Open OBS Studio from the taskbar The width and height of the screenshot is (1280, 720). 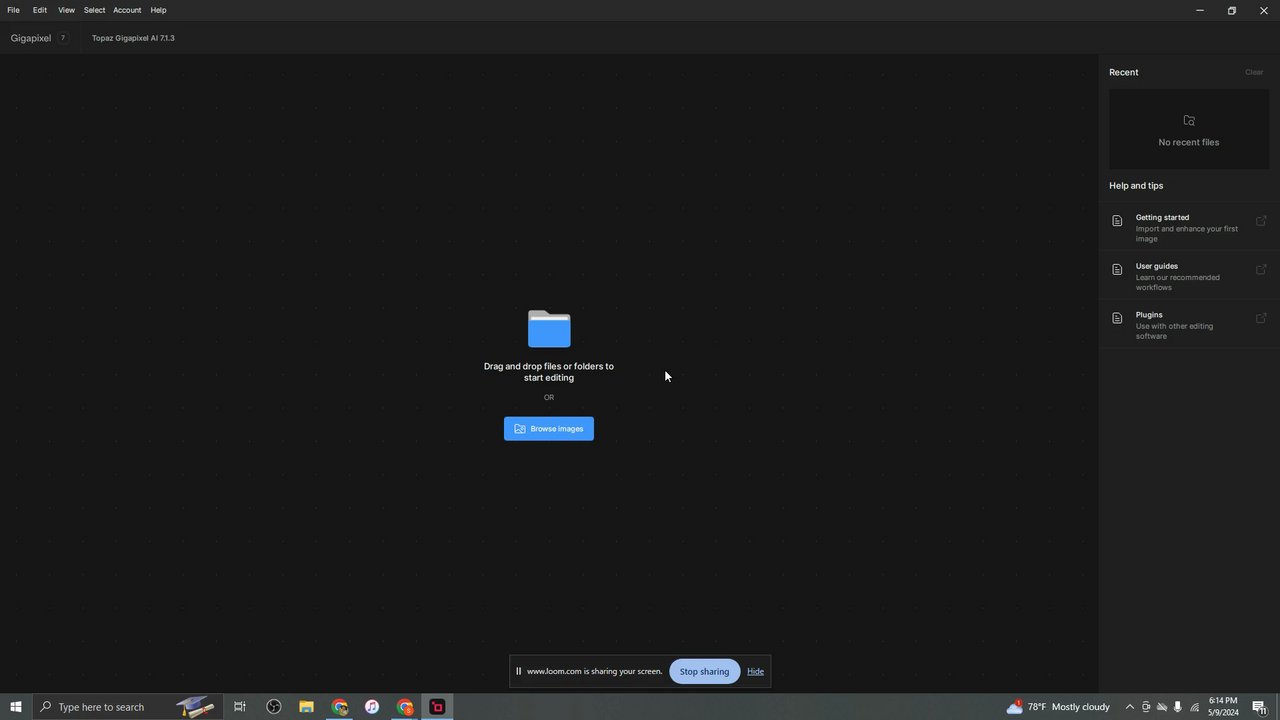(273, 707)
